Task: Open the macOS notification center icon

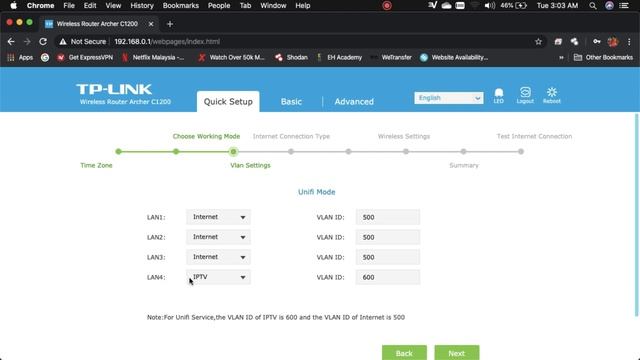Action: point(624,6)
